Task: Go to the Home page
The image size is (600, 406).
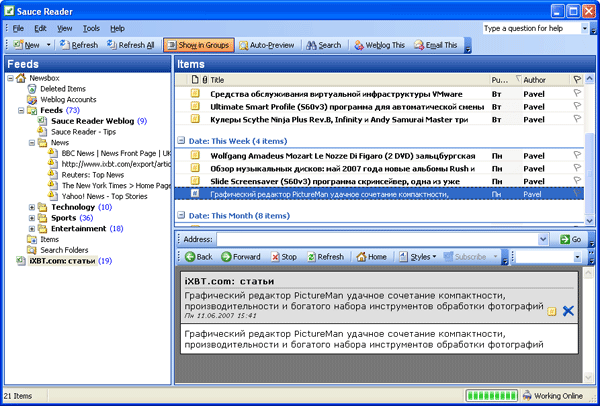Action: (371, 257)
